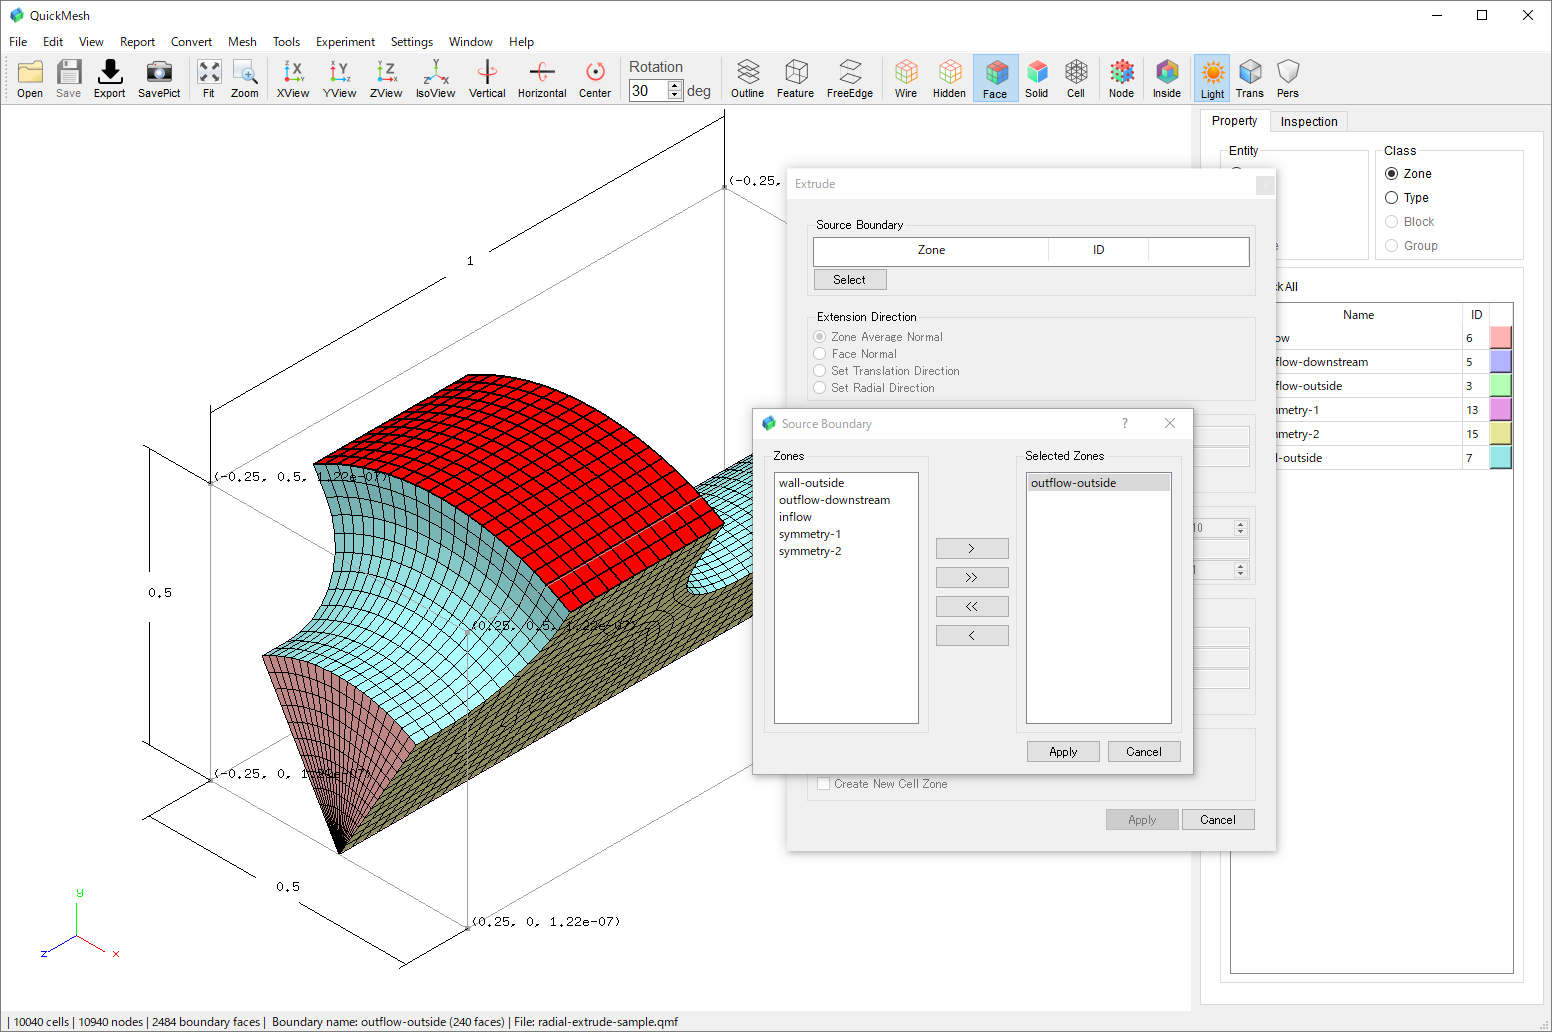Select the Type class radio button

pos(1392,198)
